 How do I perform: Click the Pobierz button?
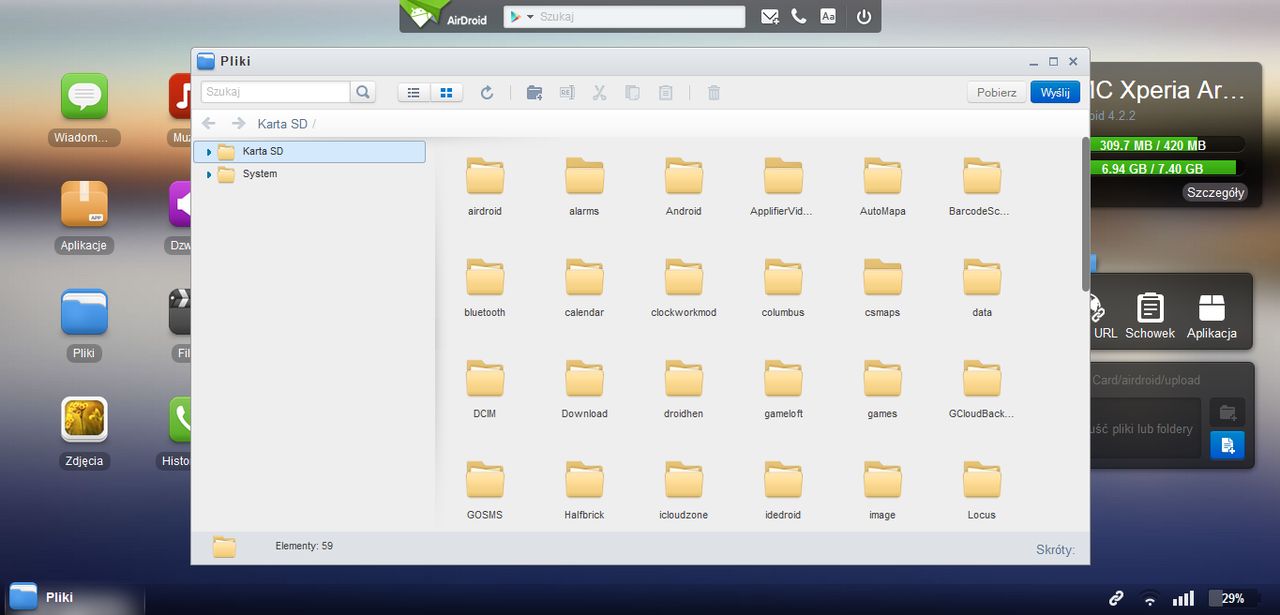997,92
